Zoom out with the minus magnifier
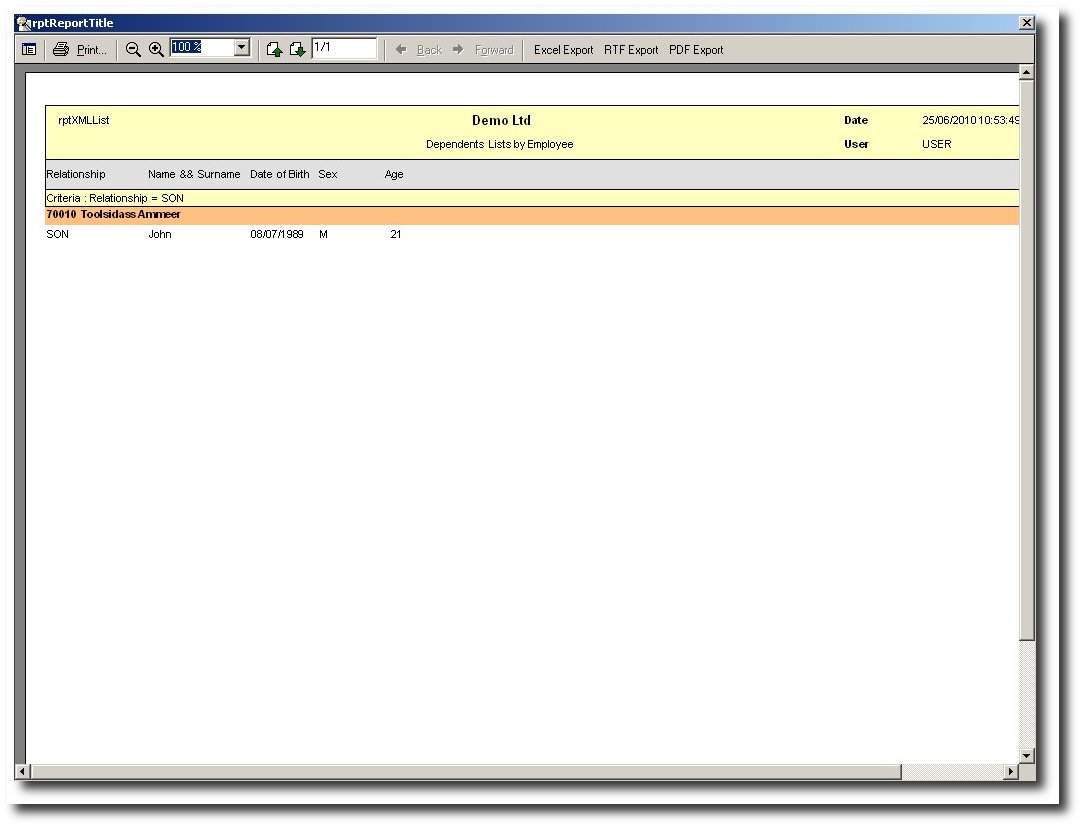 click(x=133, y=49)
